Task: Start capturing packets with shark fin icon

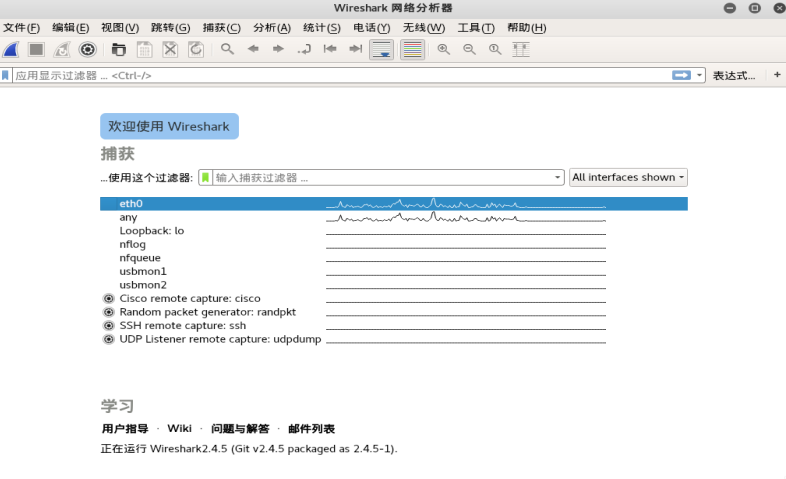Action: 11,50
